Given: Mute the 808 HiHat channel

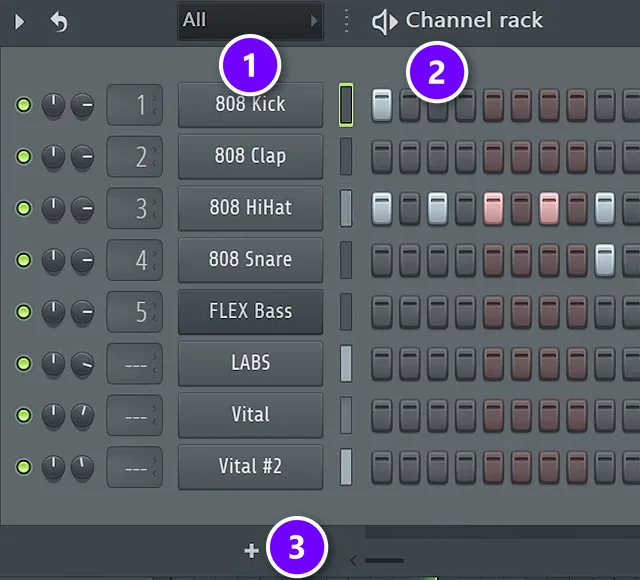Looking at the screenshot, I should pyautogui.click(x=24, y=208).
